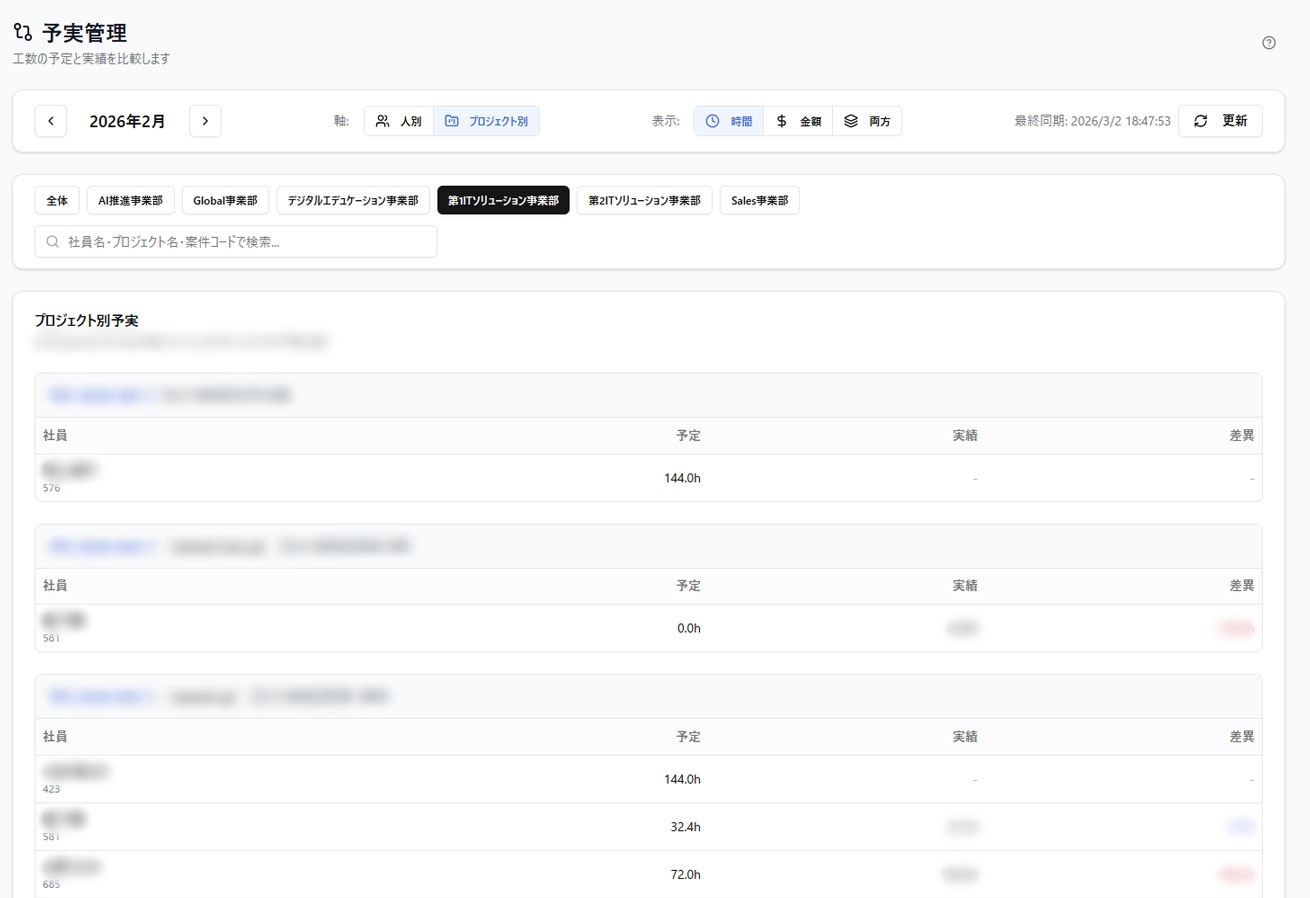The height and width of the screenshot is (898, 1310).
Task: Set display to 時間 mode
Action: (x=729, y=121)
